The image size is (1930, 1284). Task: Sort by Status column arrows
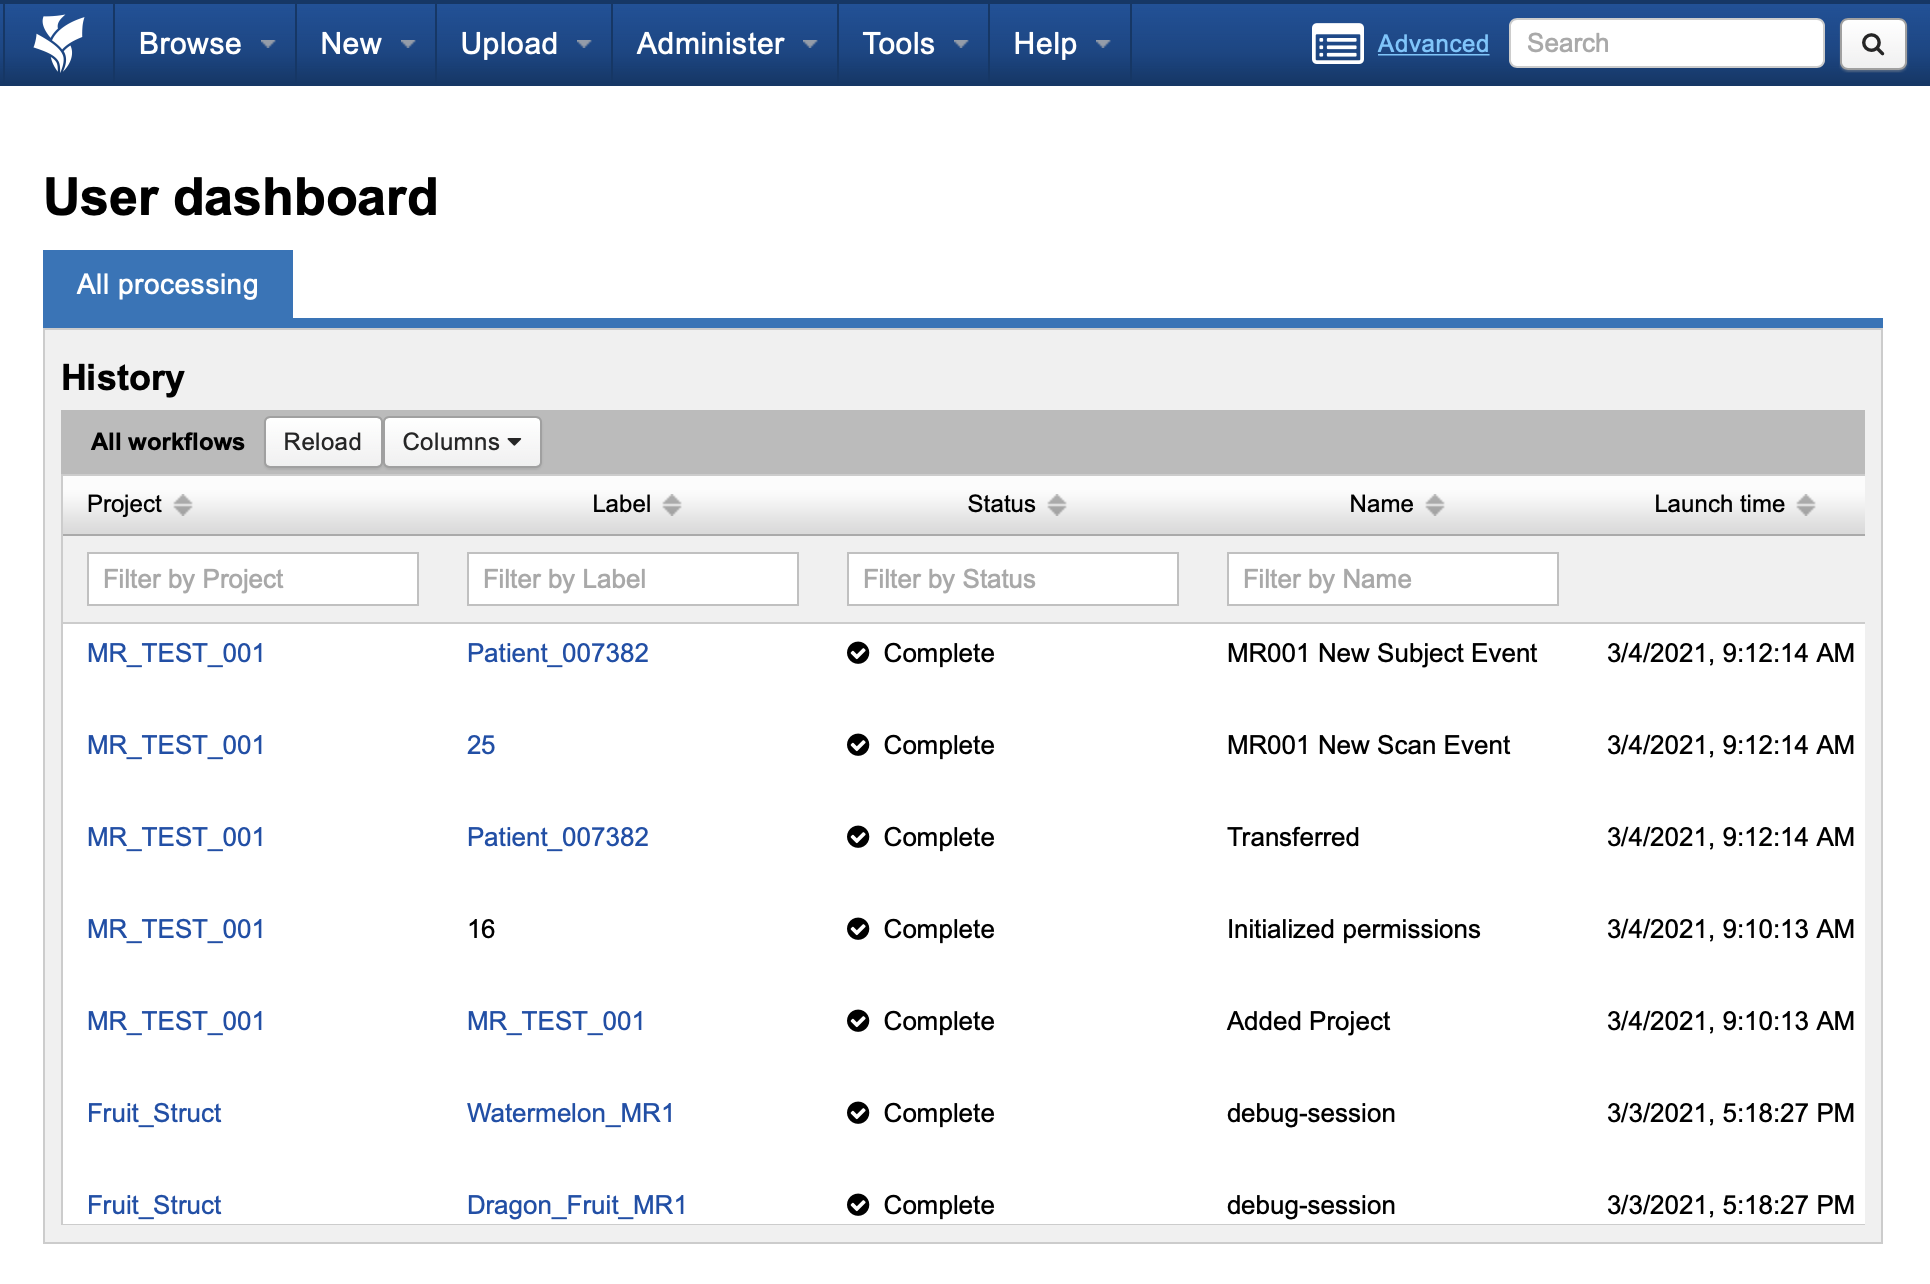pos(1057,505)
